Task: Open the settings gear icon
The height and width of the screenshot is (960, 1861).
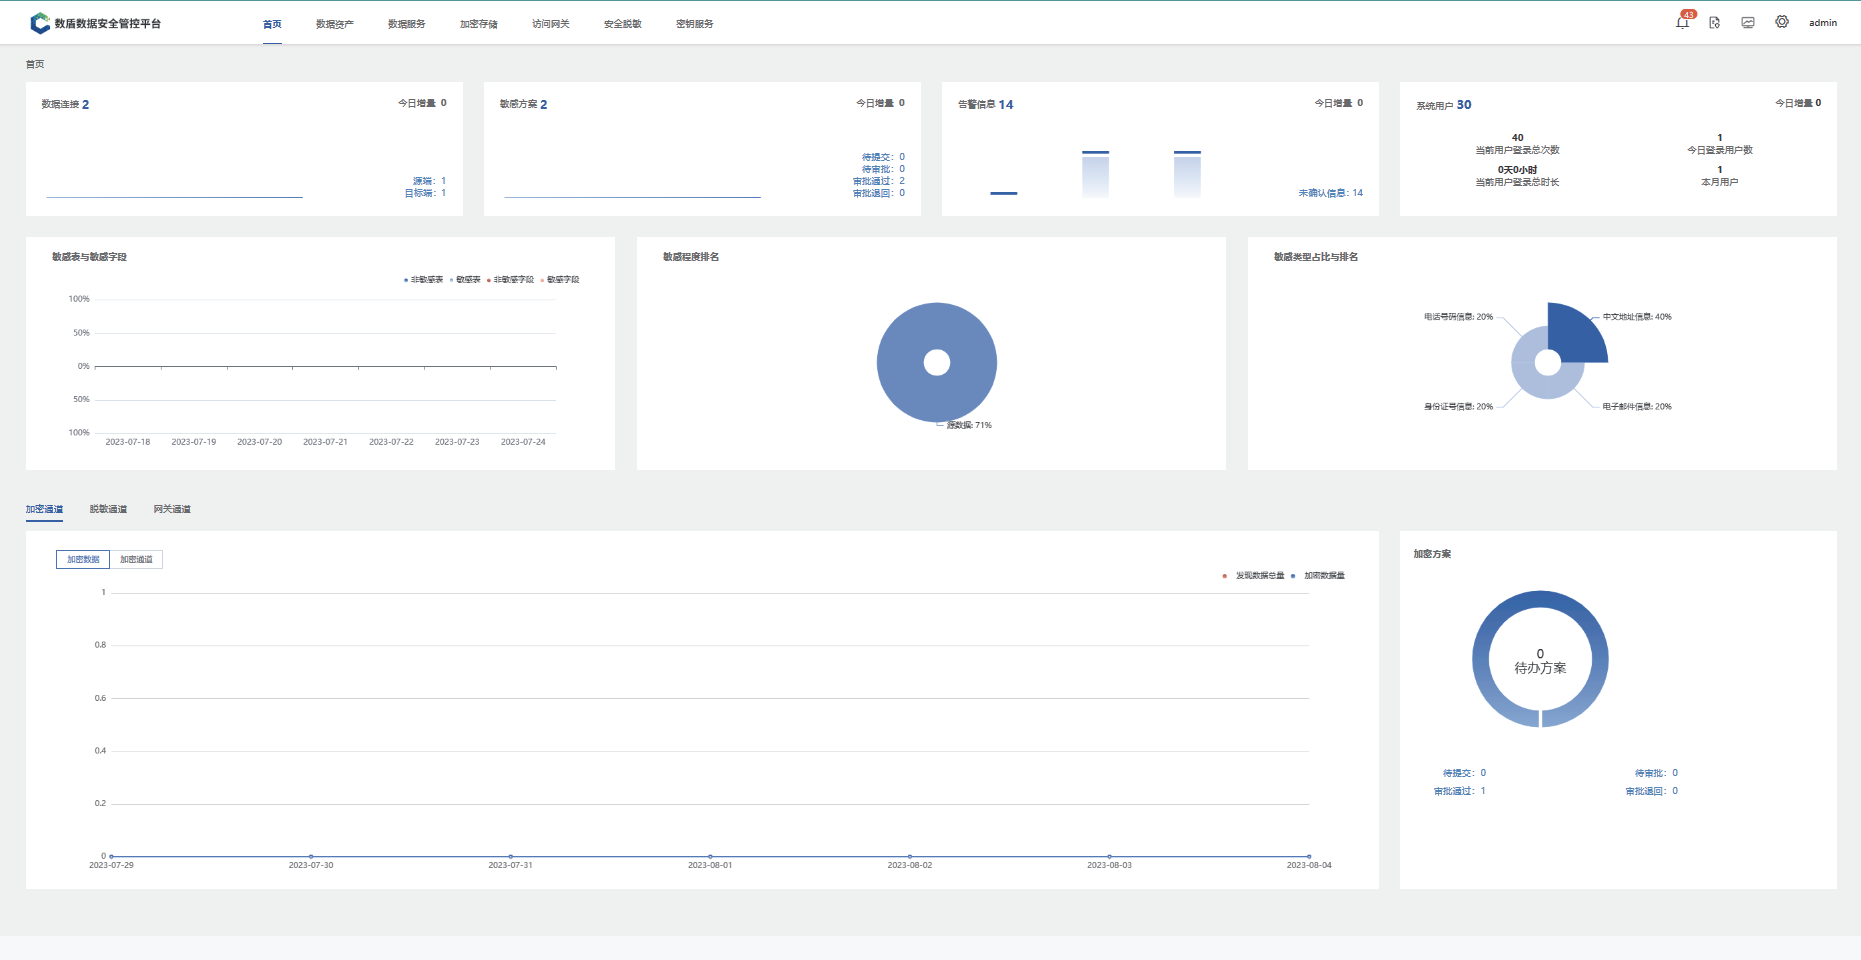Action: pyautogui.click(x=1782, y=22)
